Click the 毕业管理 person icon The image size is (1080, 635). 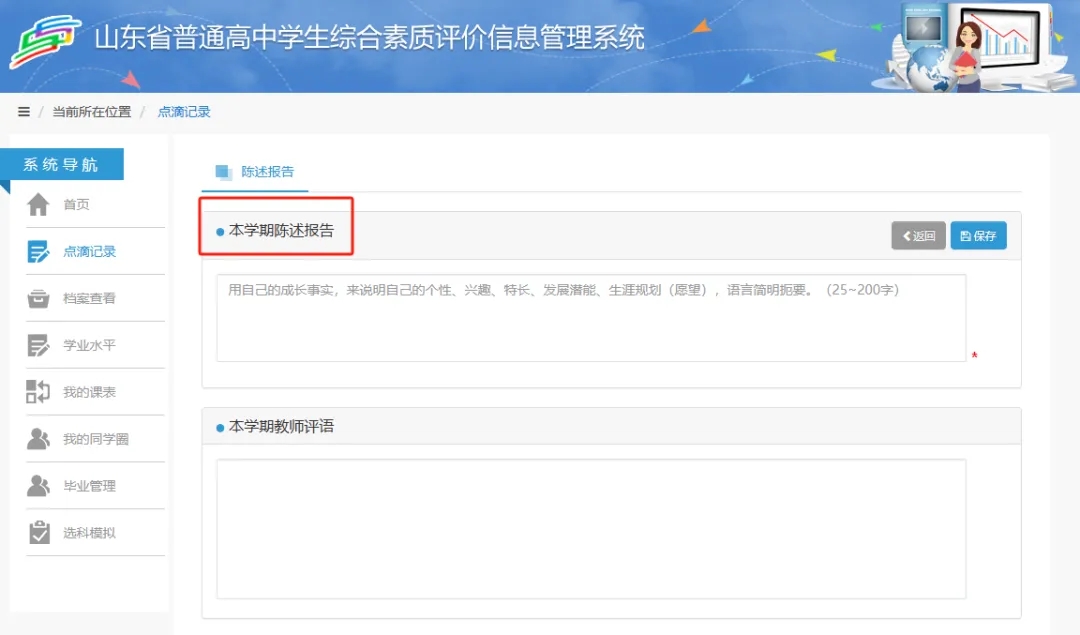point(38,486)
